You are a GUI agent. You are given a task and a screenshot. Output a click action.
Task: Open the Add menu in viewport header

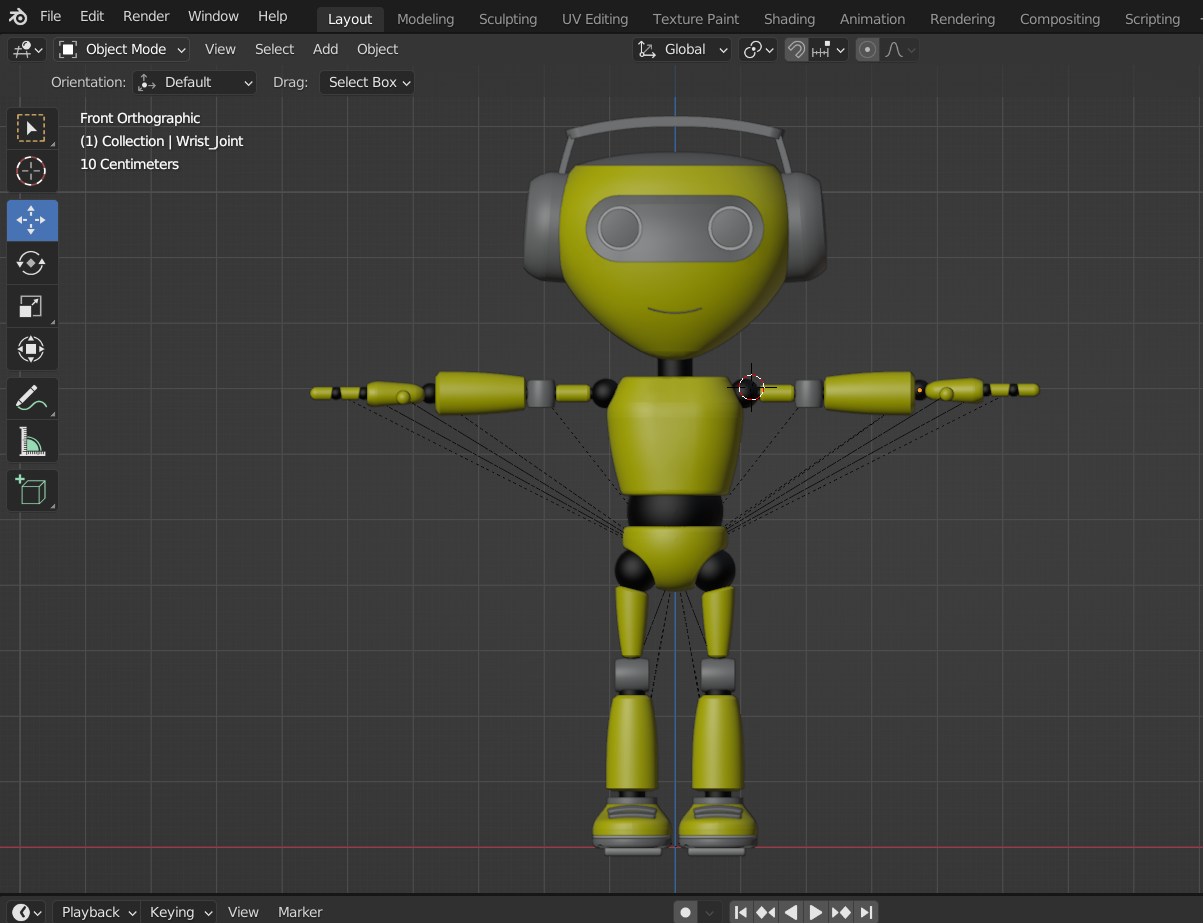[325, 49]
